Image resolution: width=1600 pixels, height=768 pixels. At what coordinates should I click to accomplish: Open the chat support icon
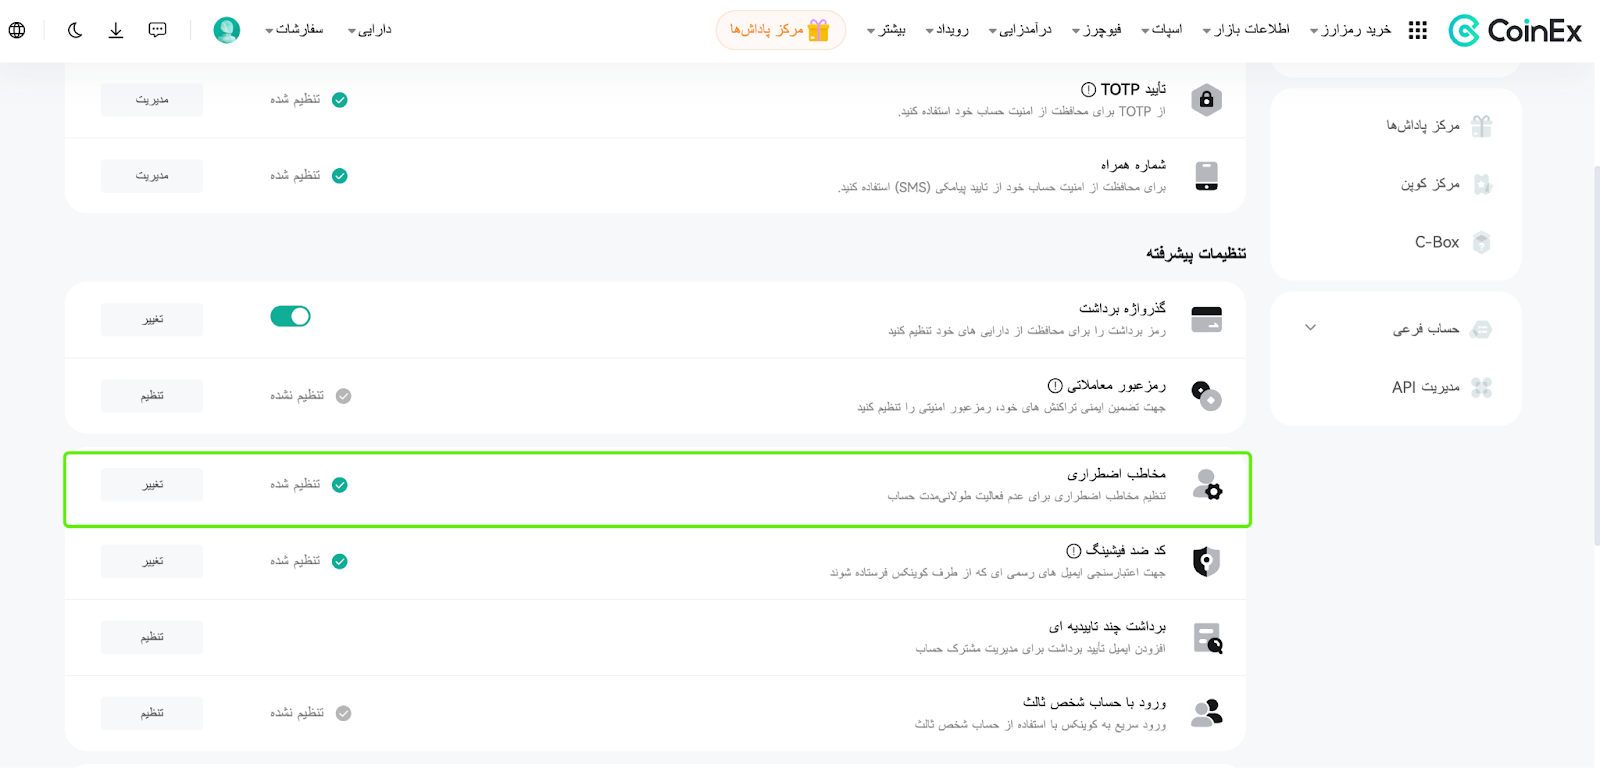[157, 30]
